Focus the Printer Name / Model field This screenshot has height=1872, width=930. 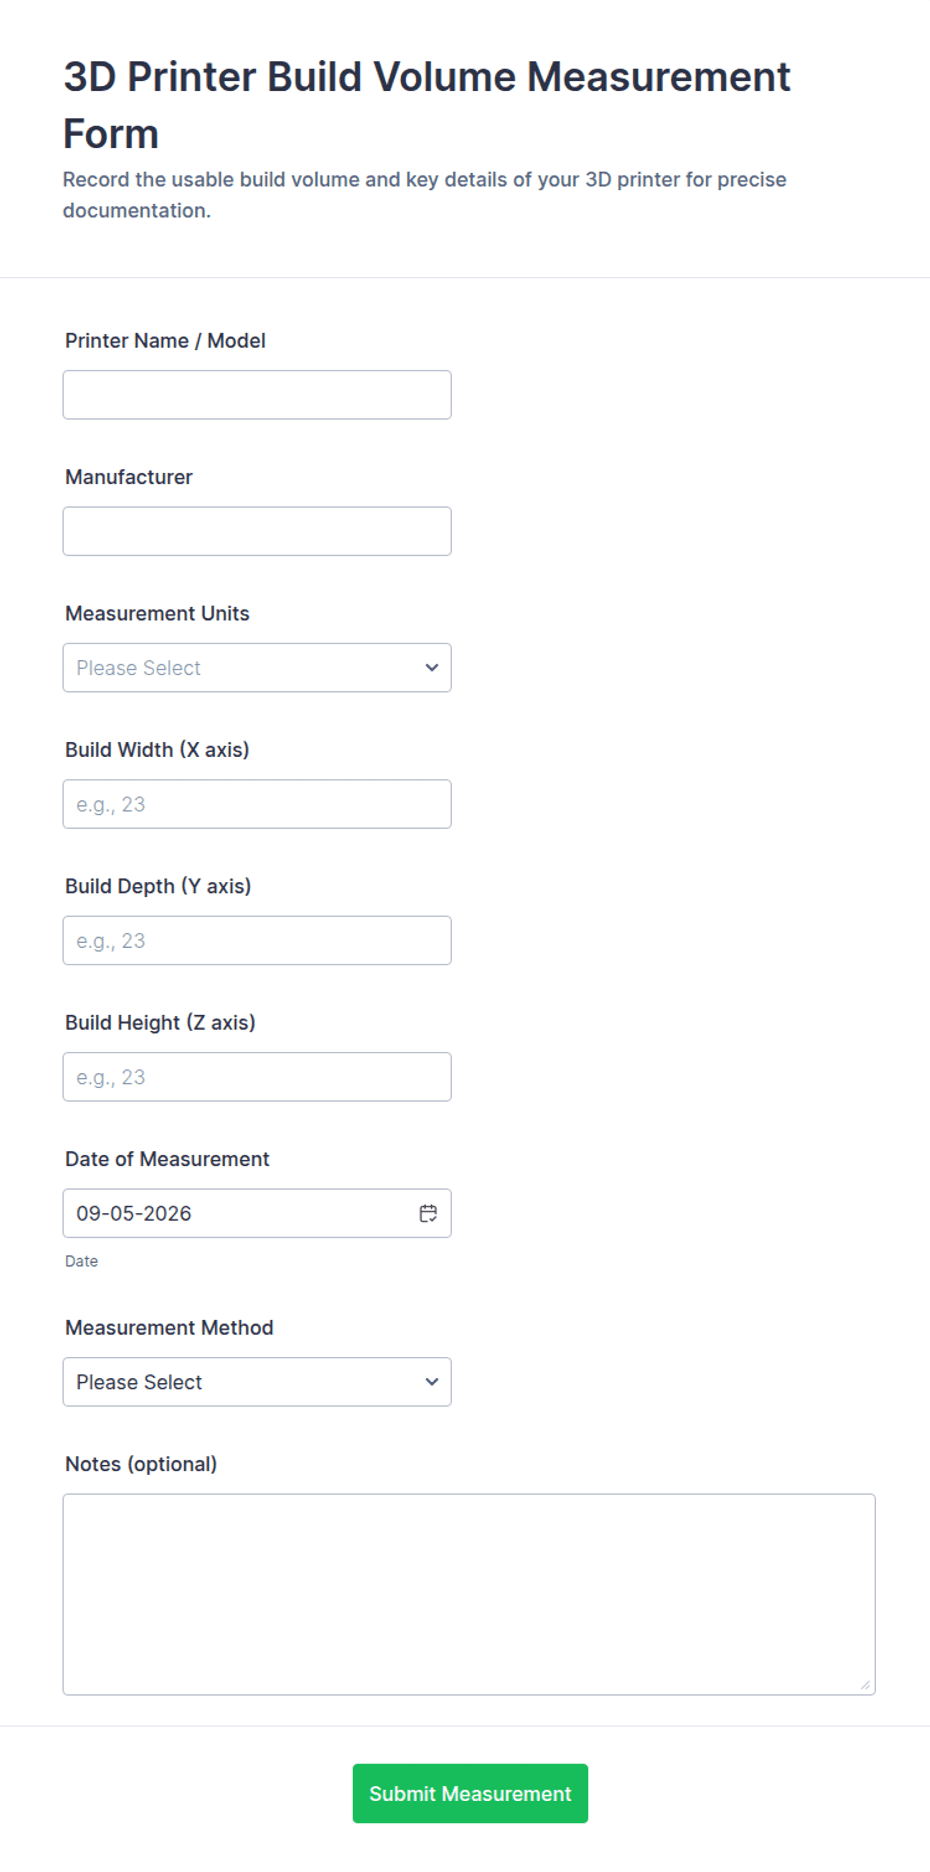click(257, 395)
